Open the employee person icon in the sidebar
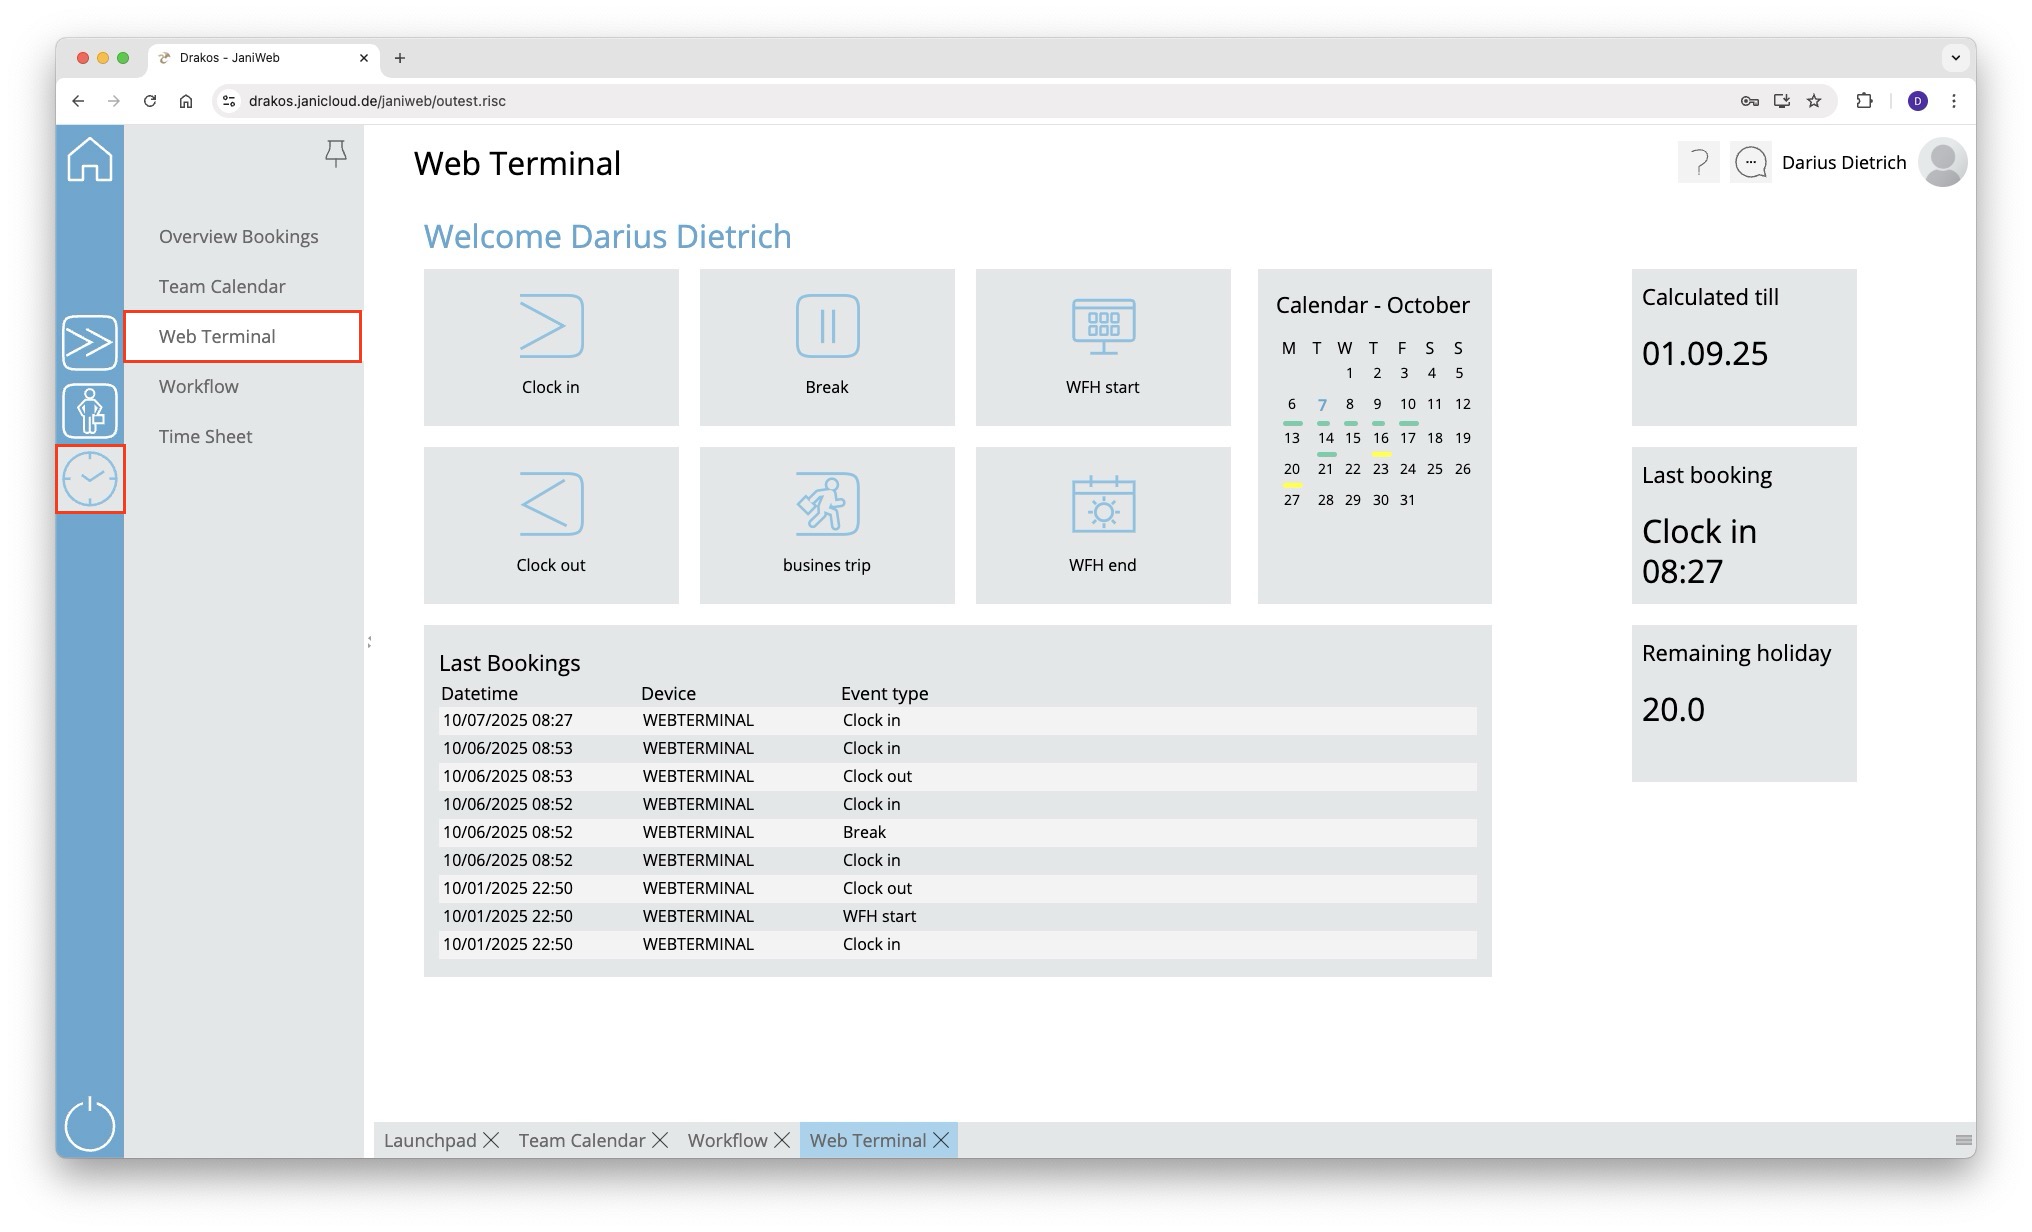This screenshot has height=1232, width=2032. pos(90,411)
